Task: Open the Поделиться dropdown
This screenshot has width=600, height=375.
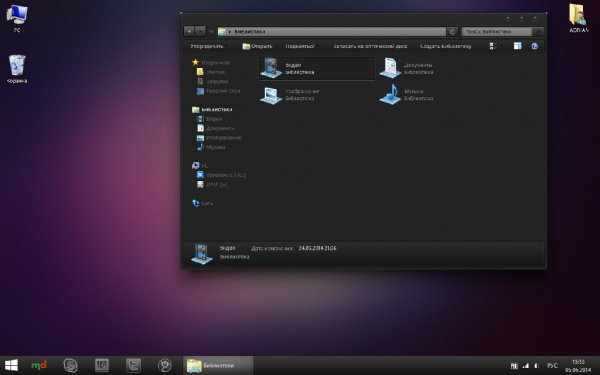Action: point(302,46)
